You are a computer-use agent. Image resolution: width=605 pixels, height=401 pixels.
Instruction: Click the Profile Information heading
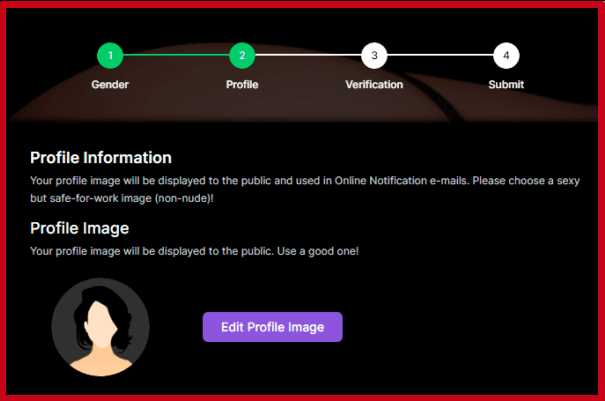(101, 158)
